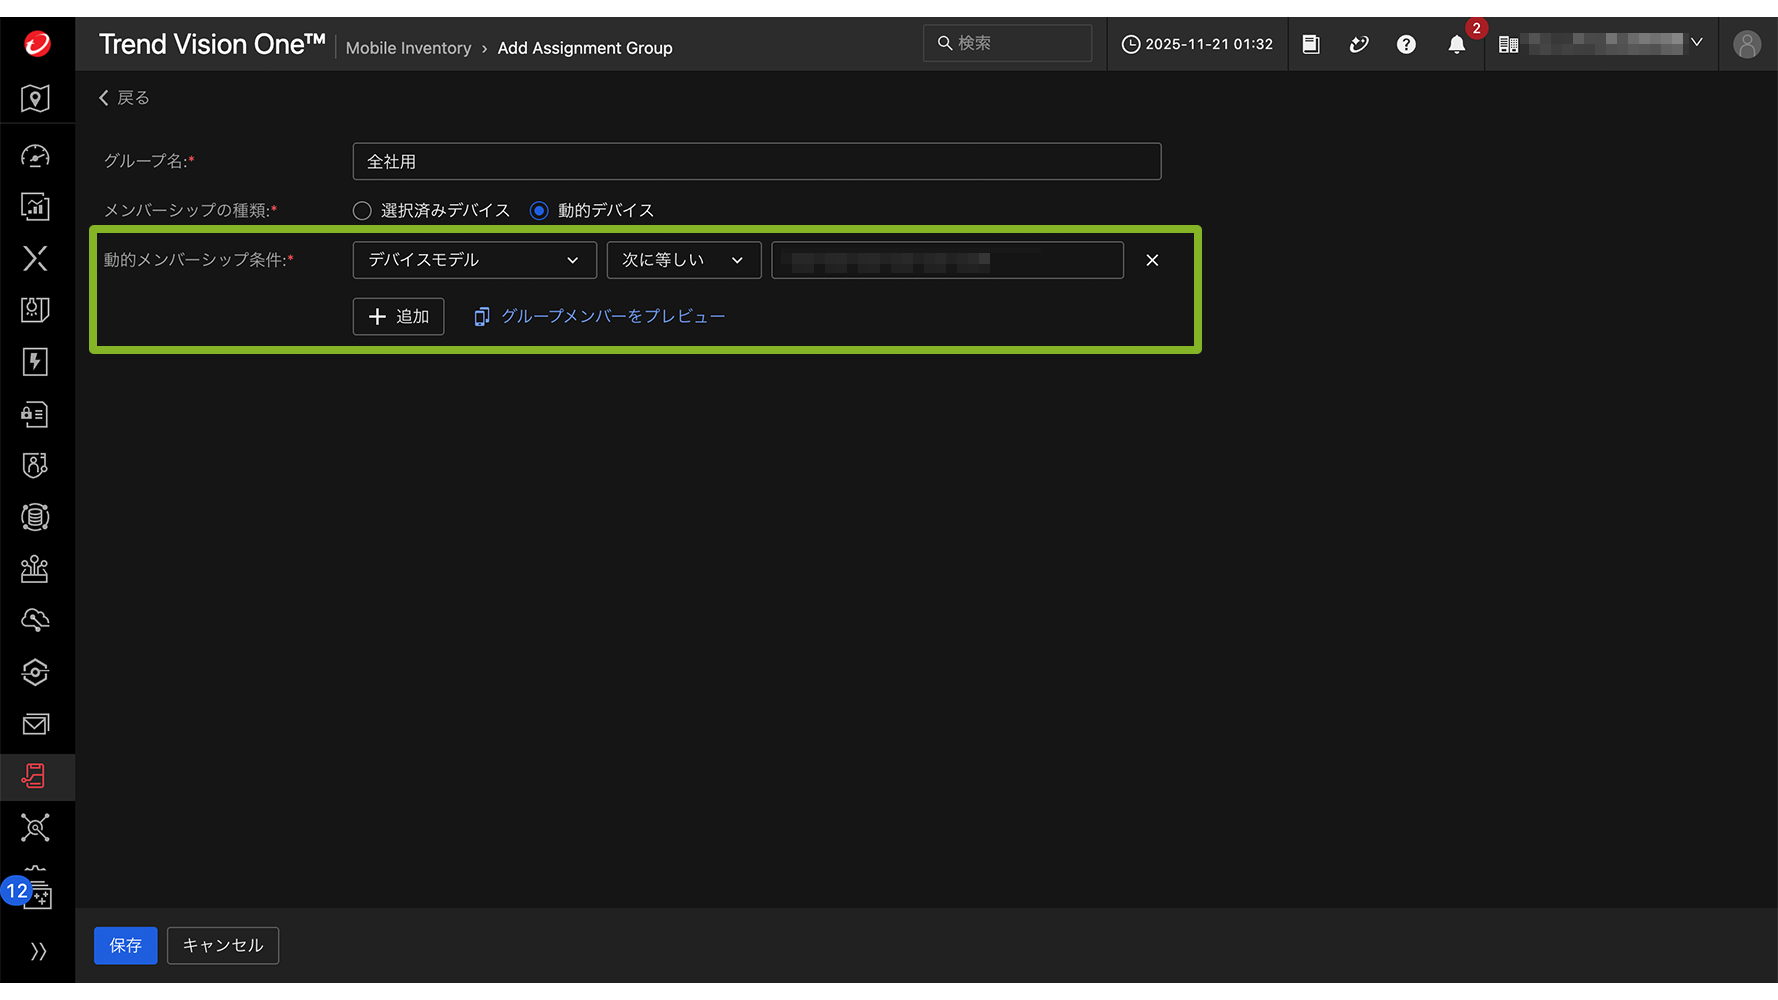Click the 保存 button
The width and height of the screenshot is (1778, 1000).
coord(125,946)
